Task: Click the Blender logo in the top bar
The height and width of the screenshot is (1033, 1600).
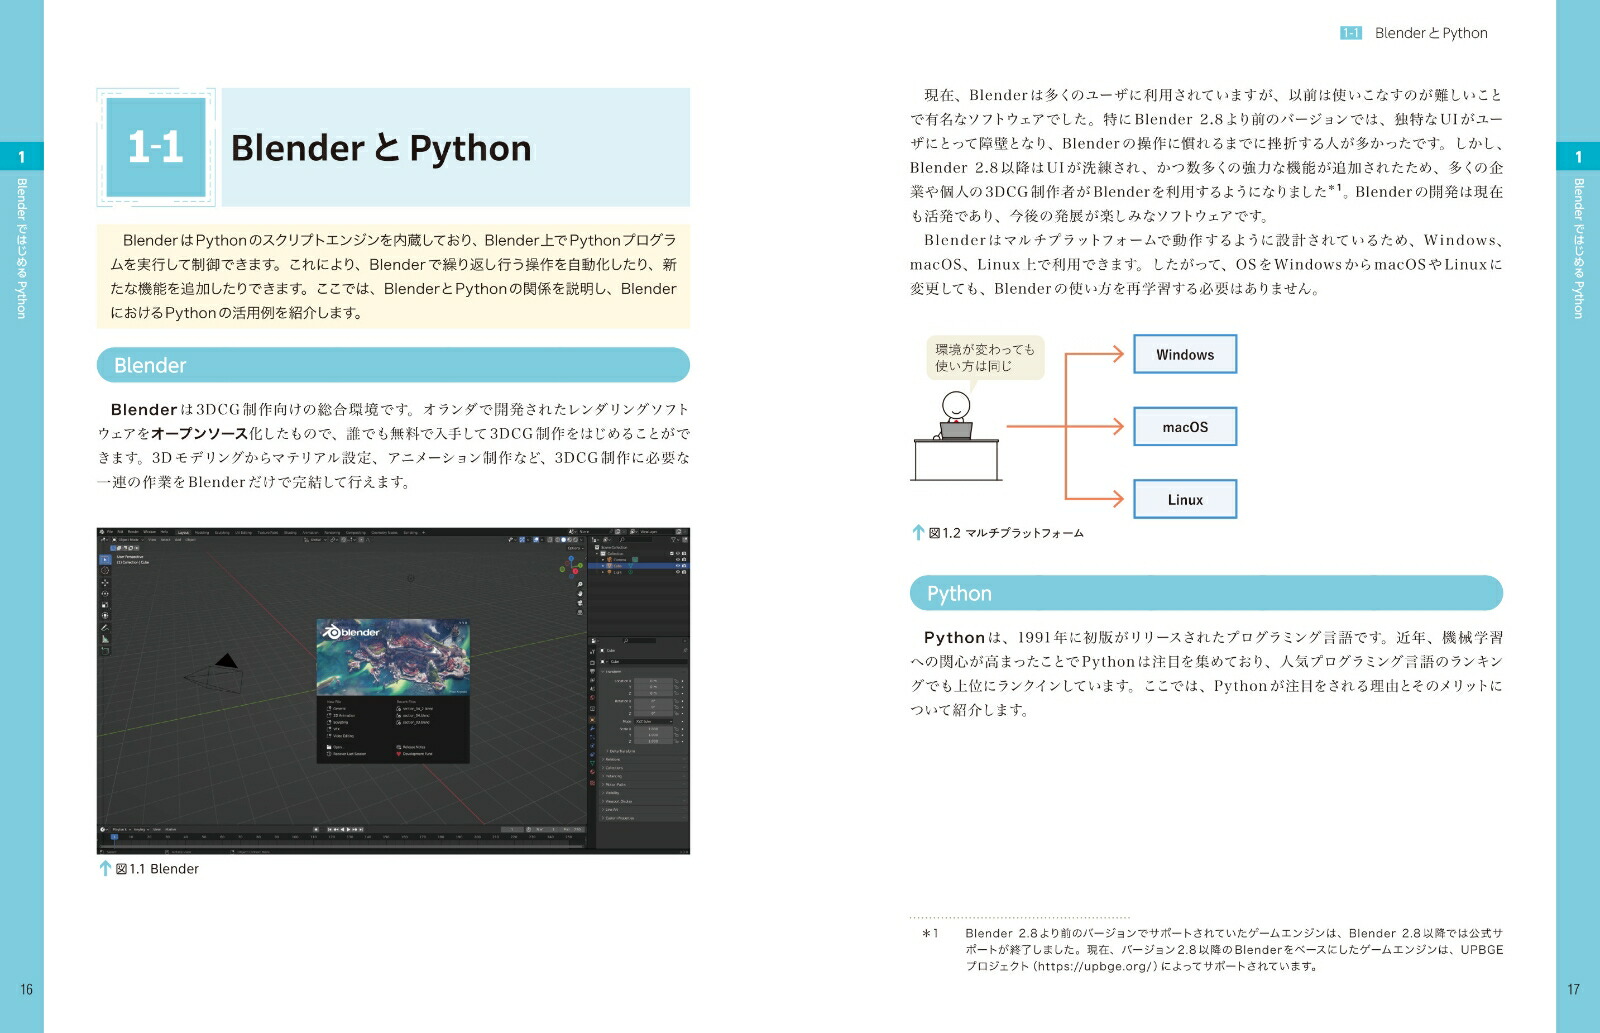Action: click(101, 531)
